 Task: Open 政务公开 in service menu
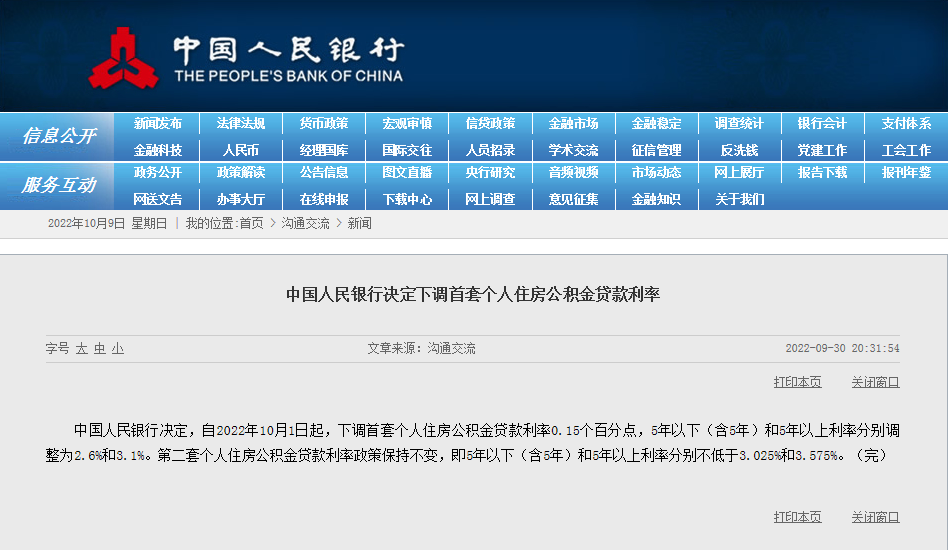click(x=158, y=173)
